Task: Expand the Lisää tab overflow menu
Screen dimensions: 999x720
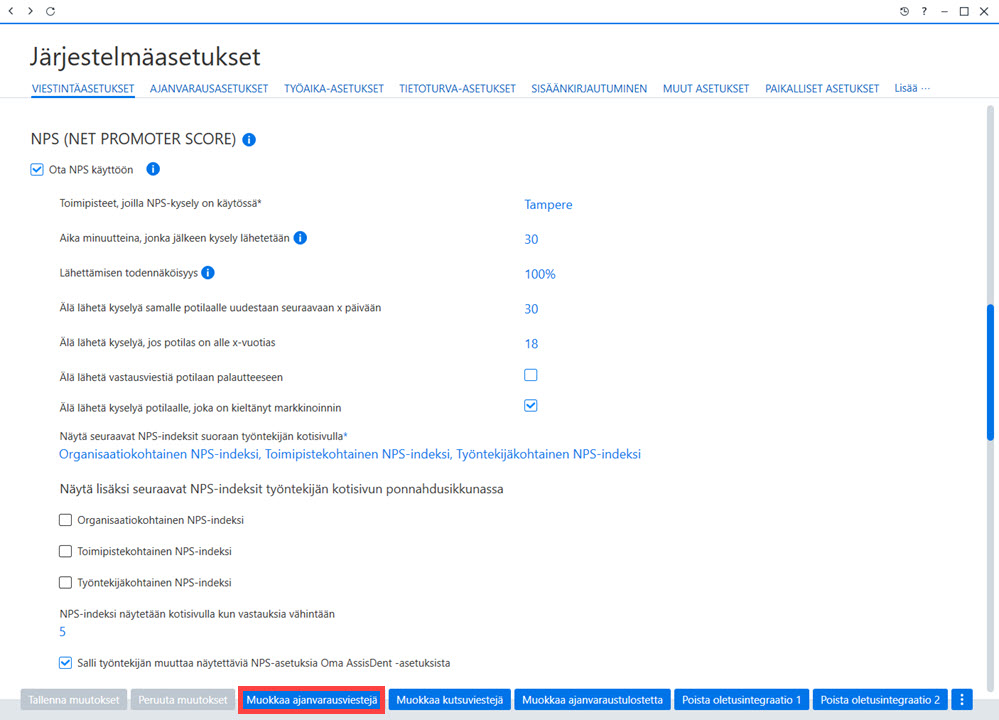Action: pyautogui.click(x=912, y=88)
